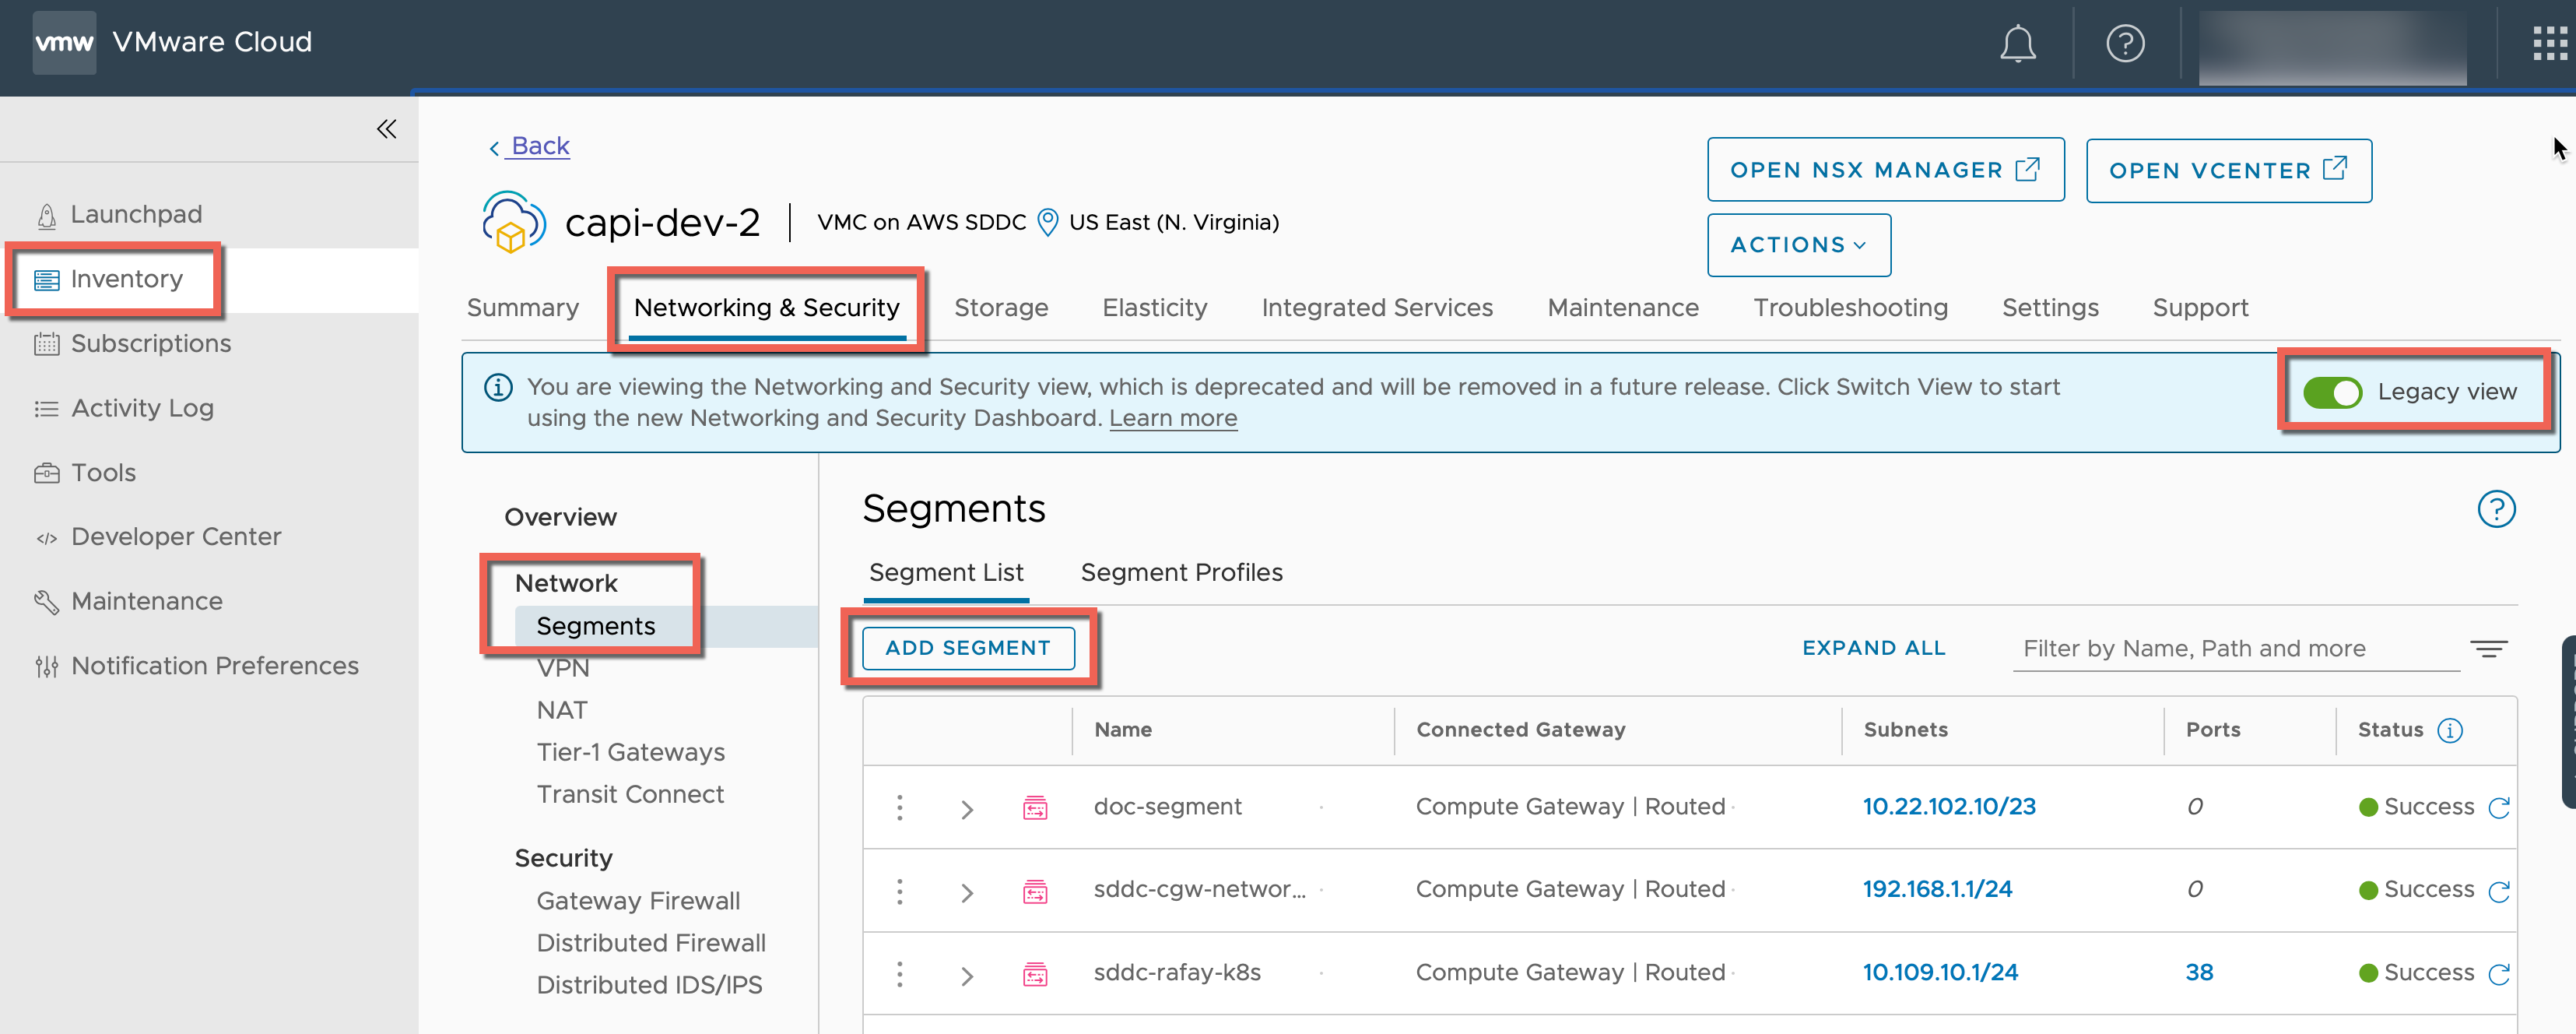Image resolution: width=2576 pixels, height=1034 pixels.
Task: Open Tier-1 Gateways
Action: point(630,753)
